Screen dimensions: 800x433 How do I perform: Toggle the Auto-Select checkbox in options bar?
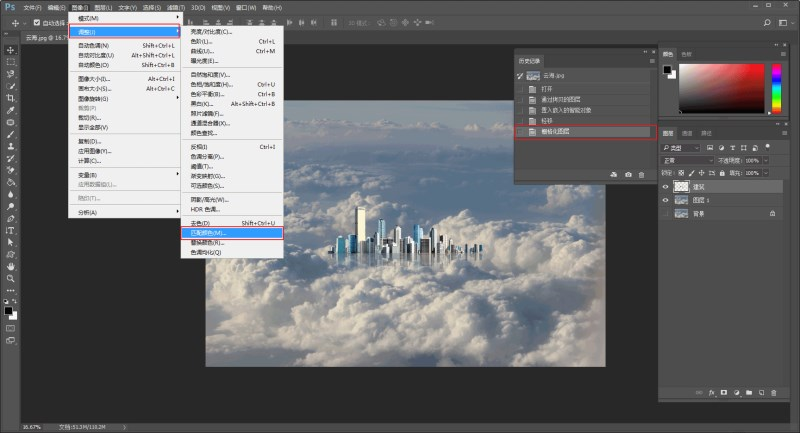[37, 21]
